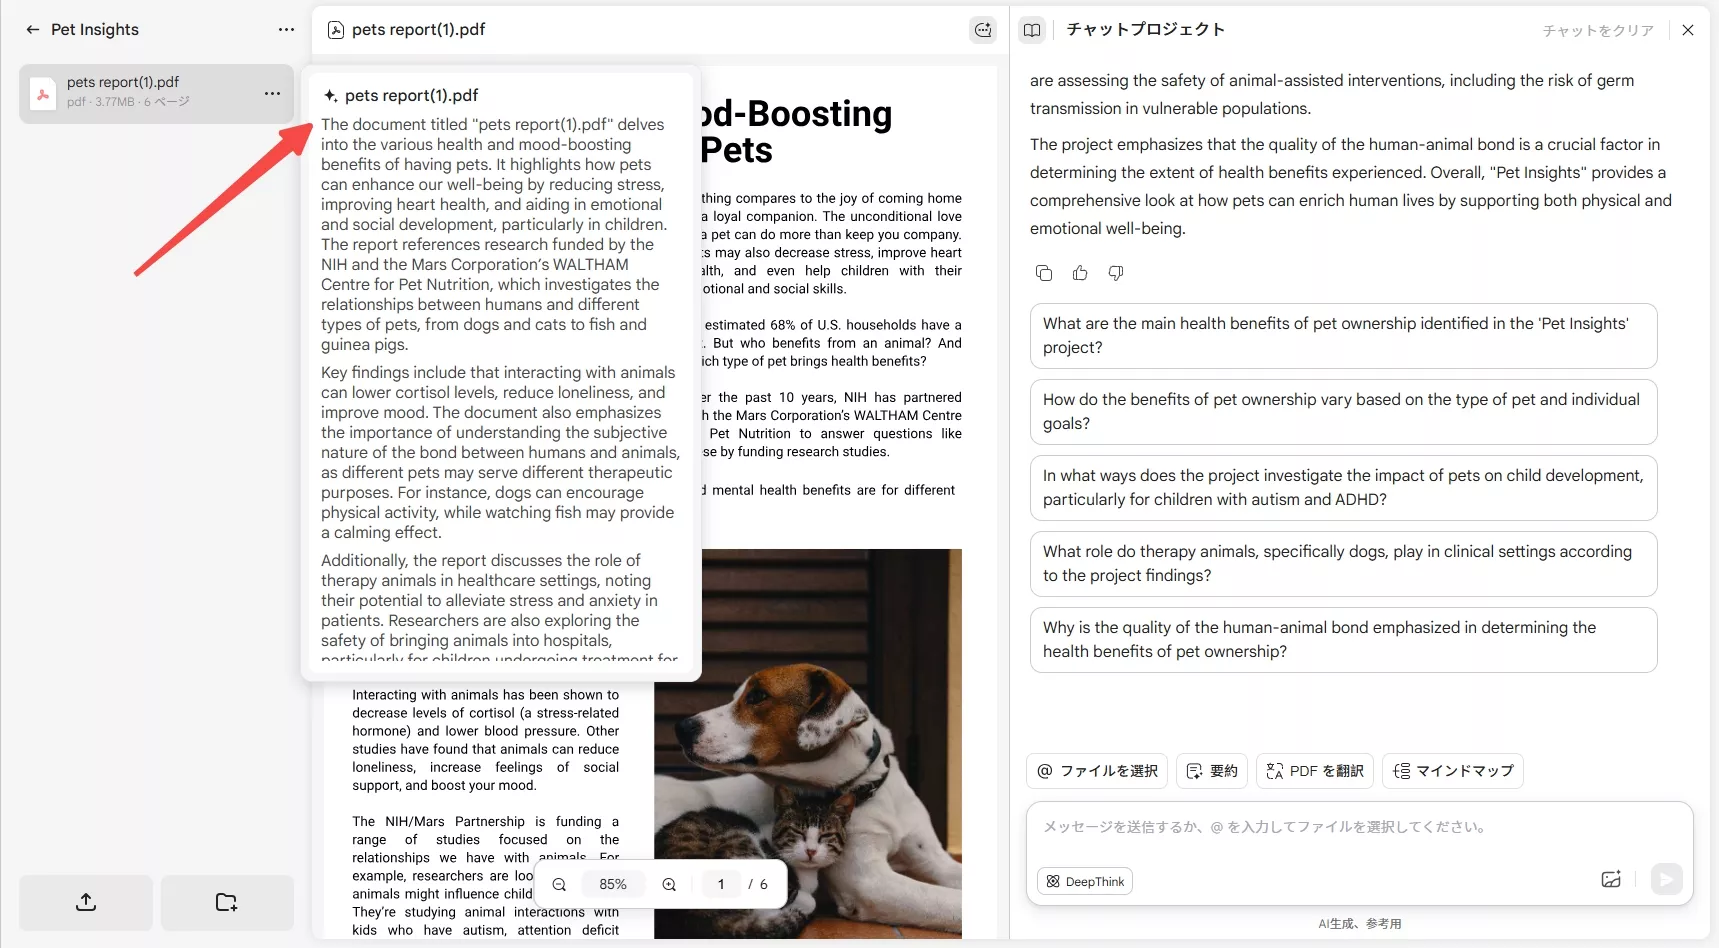Viewport: 1719px width, 948px height.
Task: Zoom in the PDF view
Action: coord(669,885)
